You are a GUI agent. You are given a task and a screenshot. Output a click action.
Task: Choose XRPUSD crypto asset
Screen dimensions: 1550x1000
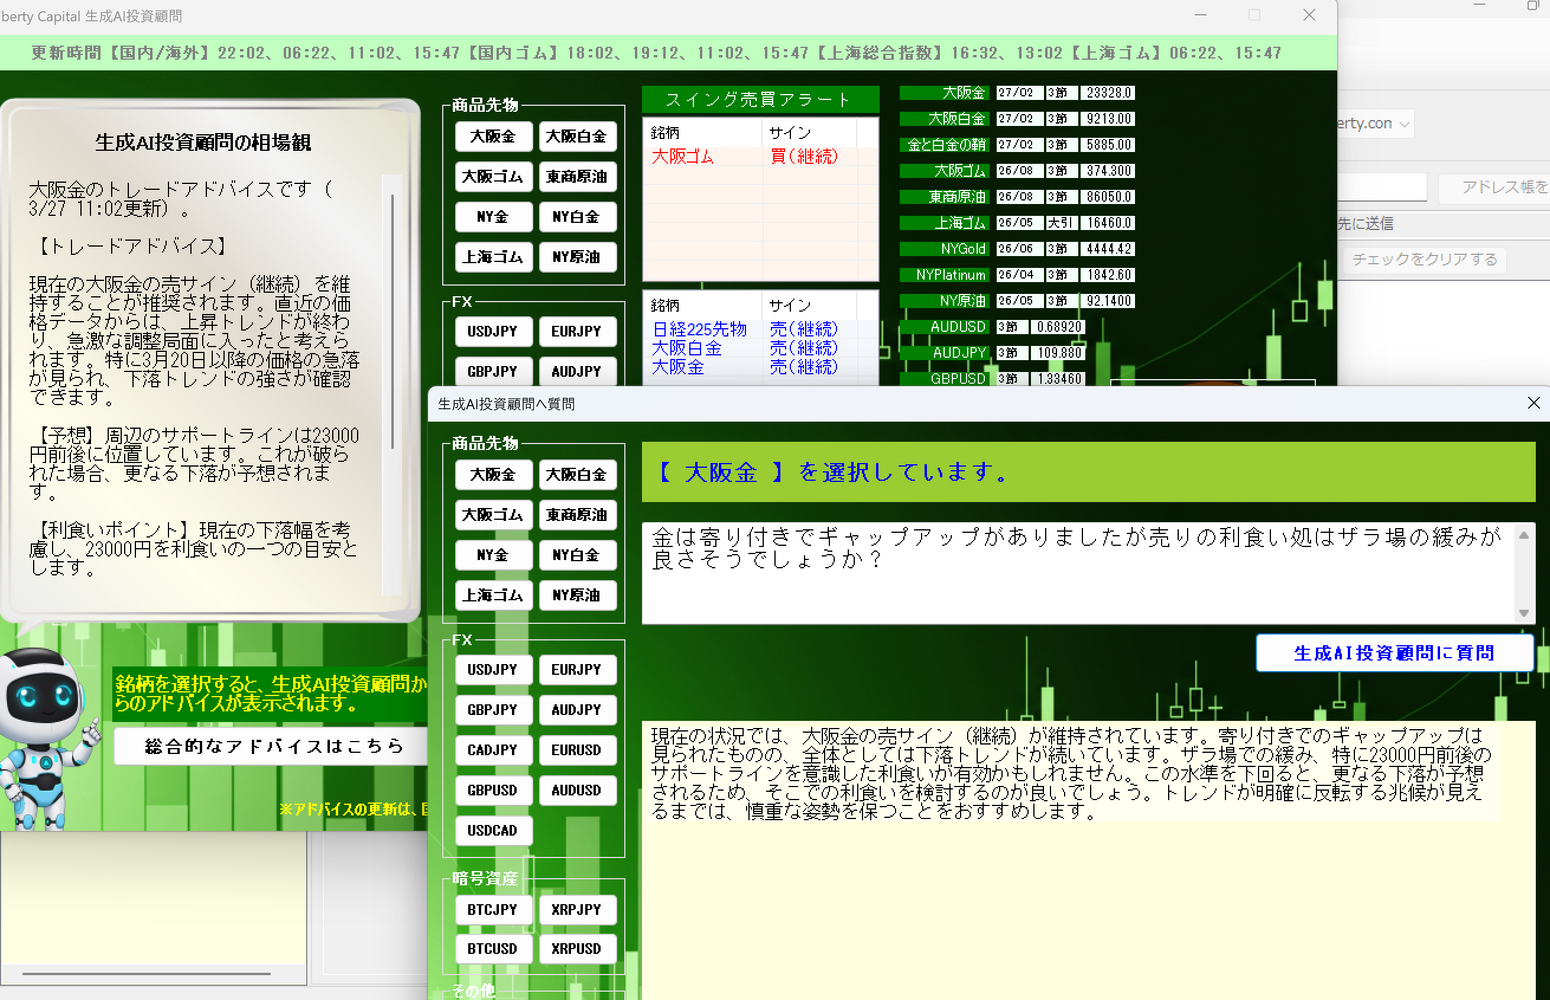coord(577,949)
